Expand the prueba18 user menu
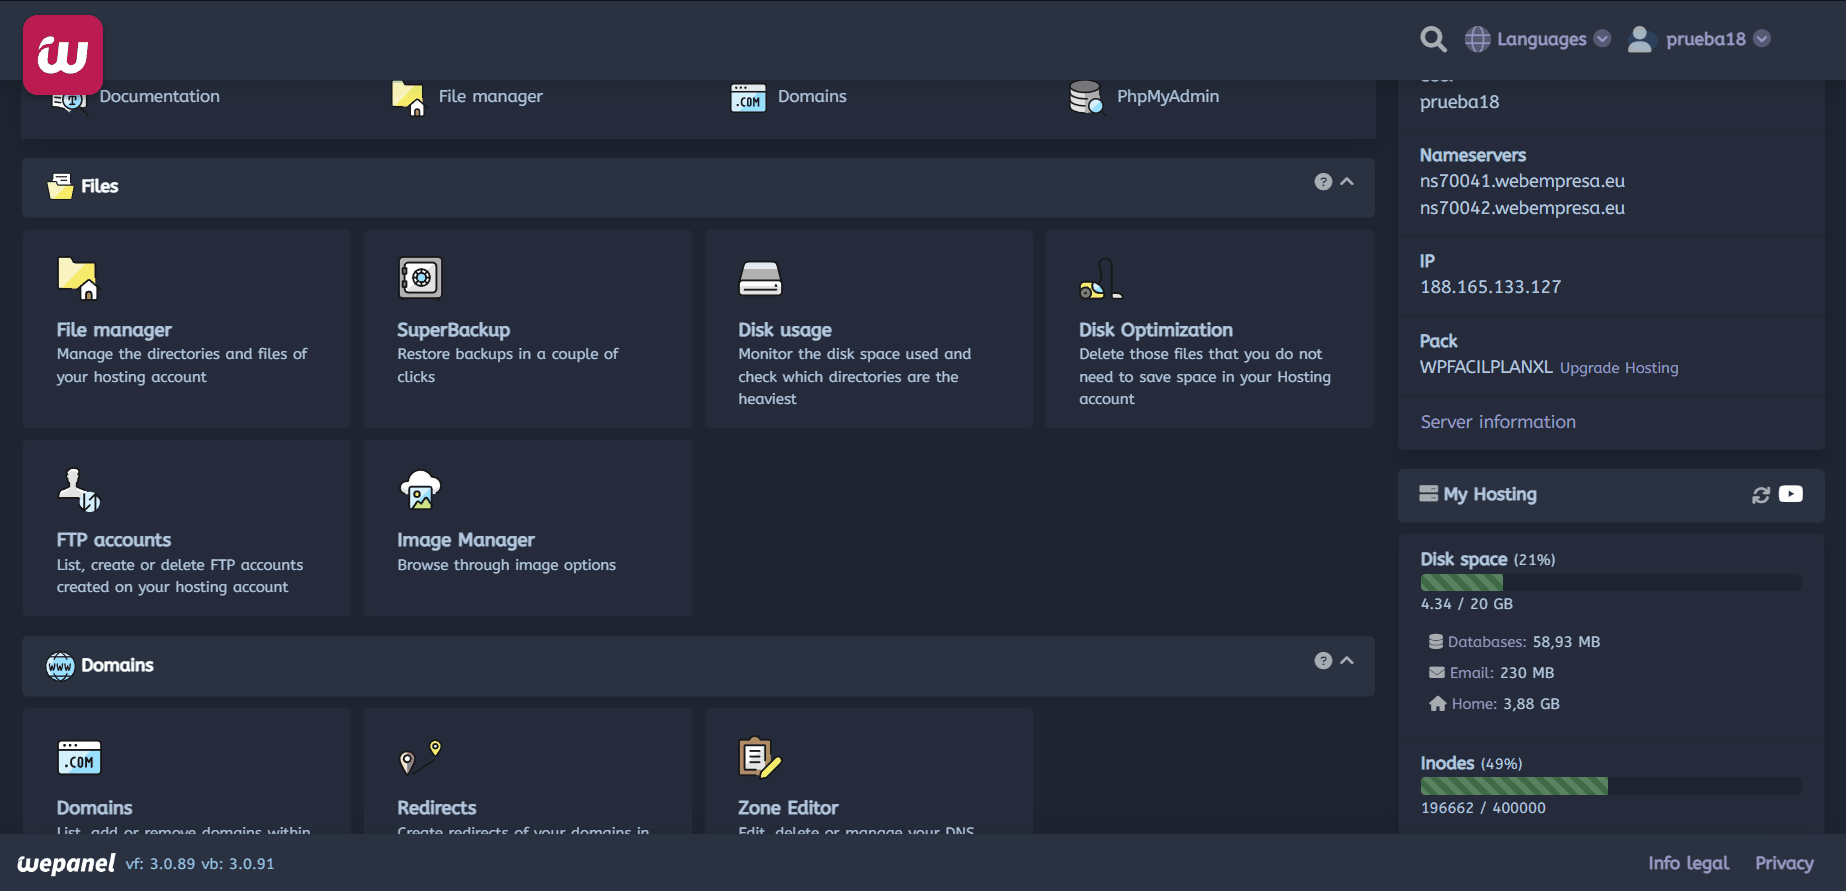This screenshot has height=891, width=1846. pyautogui.click(x=1700, y=39)
